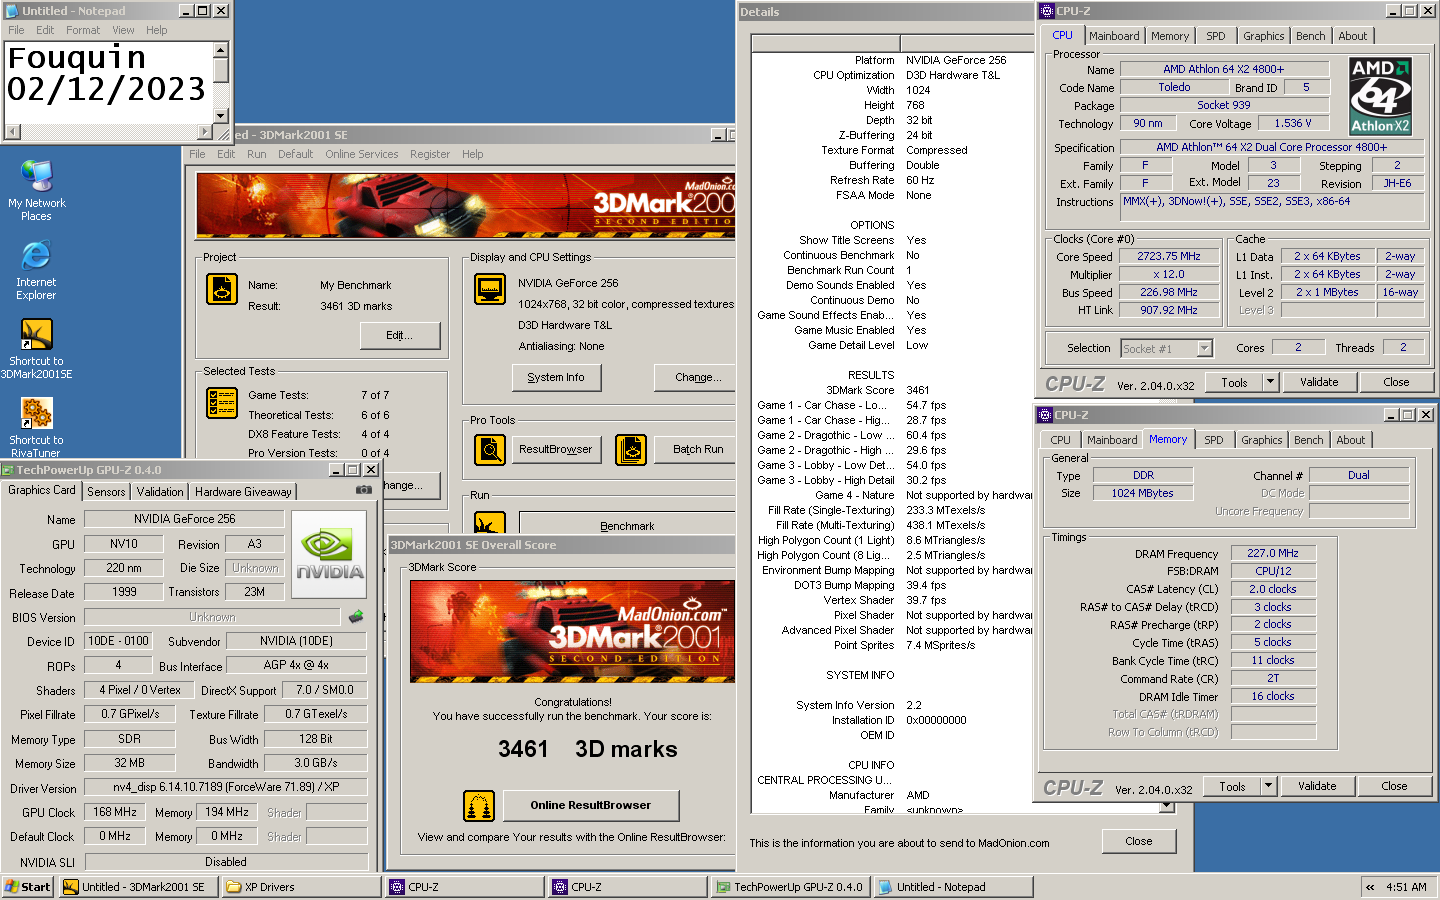Open GPU-Z Hardware Giveaway tab
This screenshot has height=900, width=1440.
click(243, 492)
